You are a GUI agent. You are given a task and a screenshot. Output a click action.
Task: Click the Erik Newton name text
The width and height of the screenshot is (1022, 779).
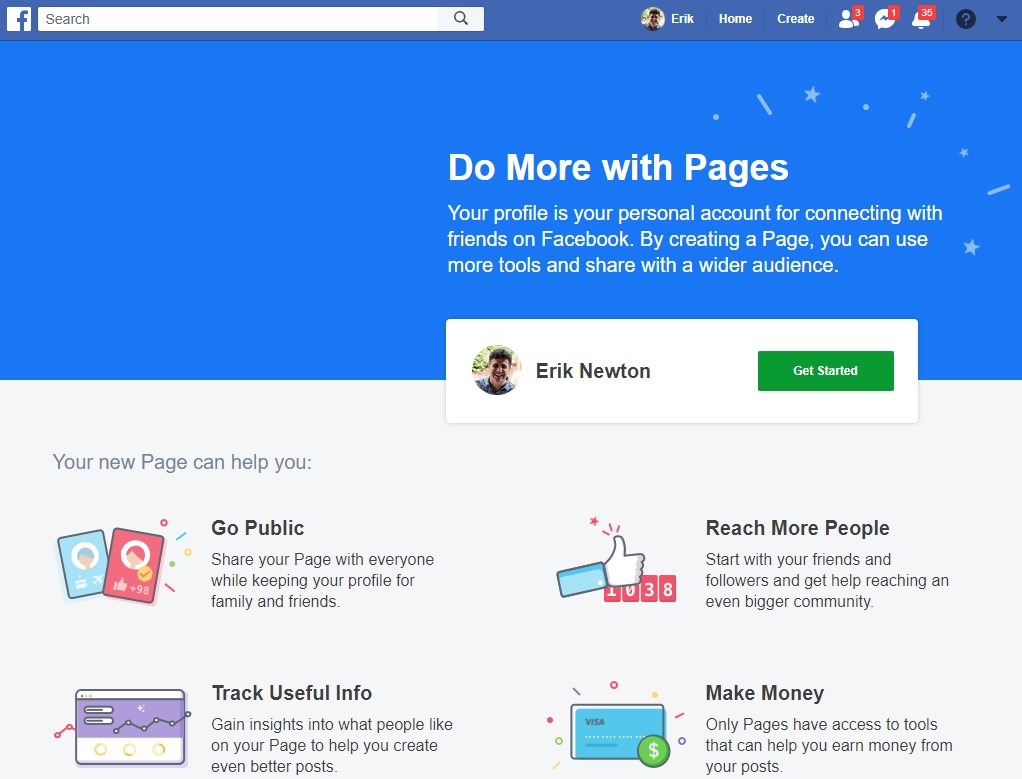tap(592, 371)
